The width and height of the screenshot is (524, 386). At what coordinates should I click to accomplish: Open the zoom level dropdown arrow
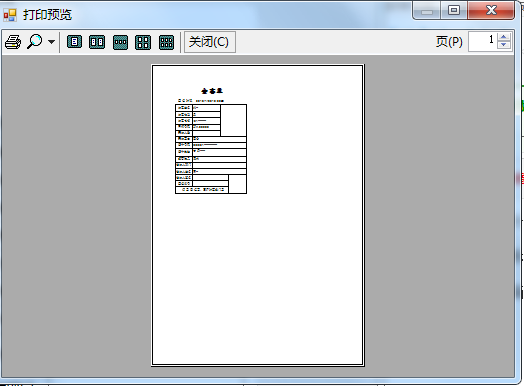coord(51,42)
